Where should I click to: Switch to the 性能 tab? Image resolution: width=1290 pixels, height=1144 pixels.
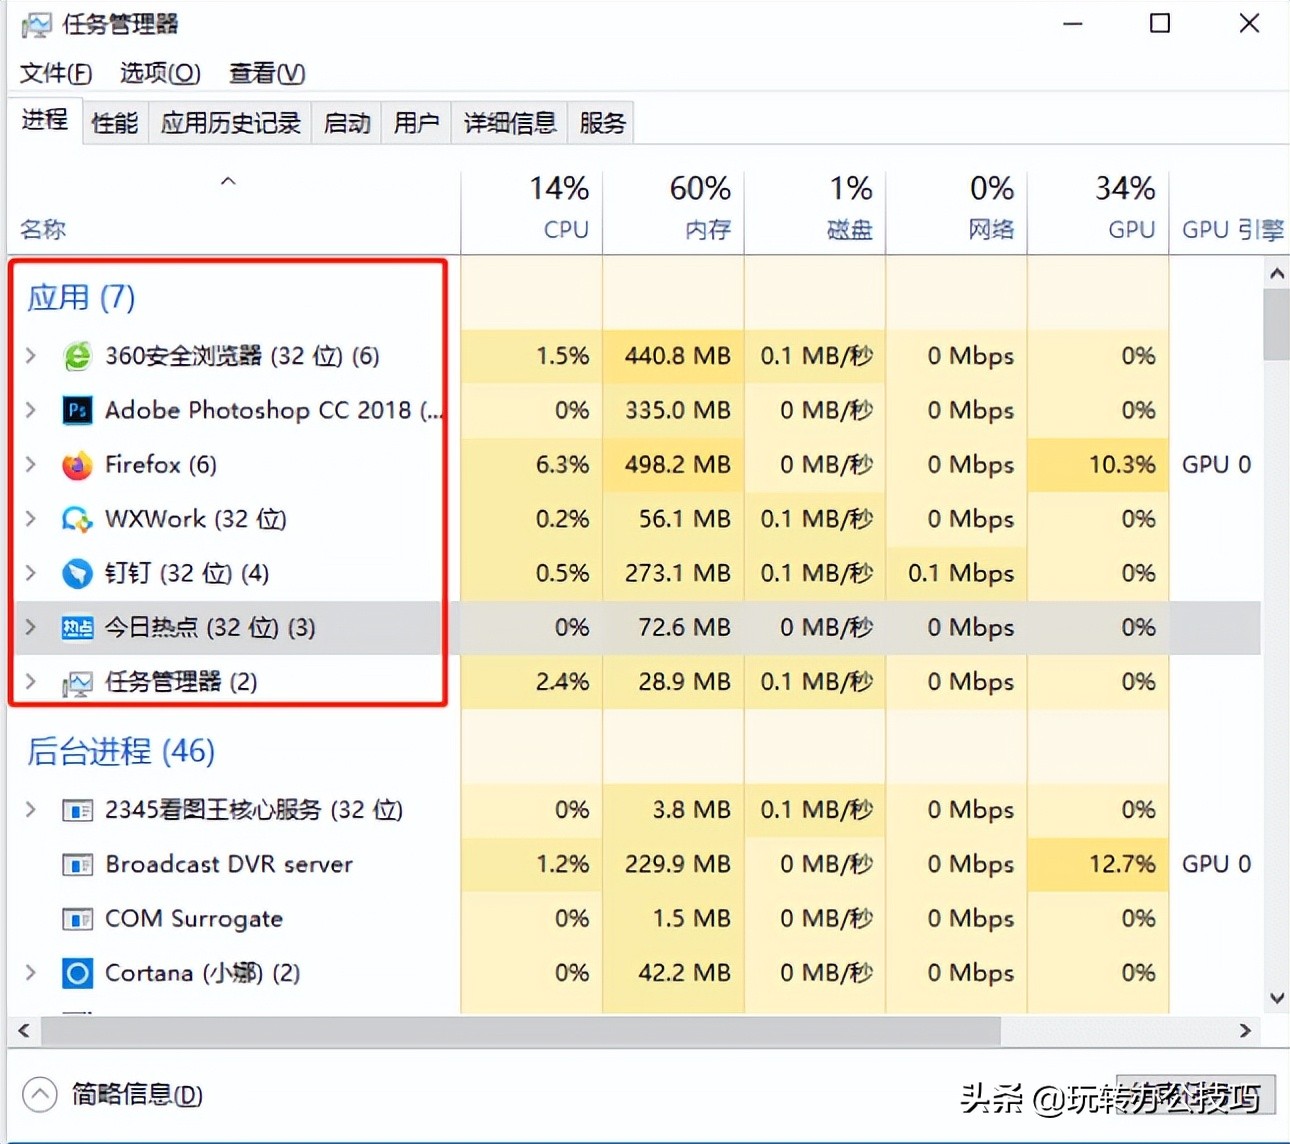click(x=113, y=122)
